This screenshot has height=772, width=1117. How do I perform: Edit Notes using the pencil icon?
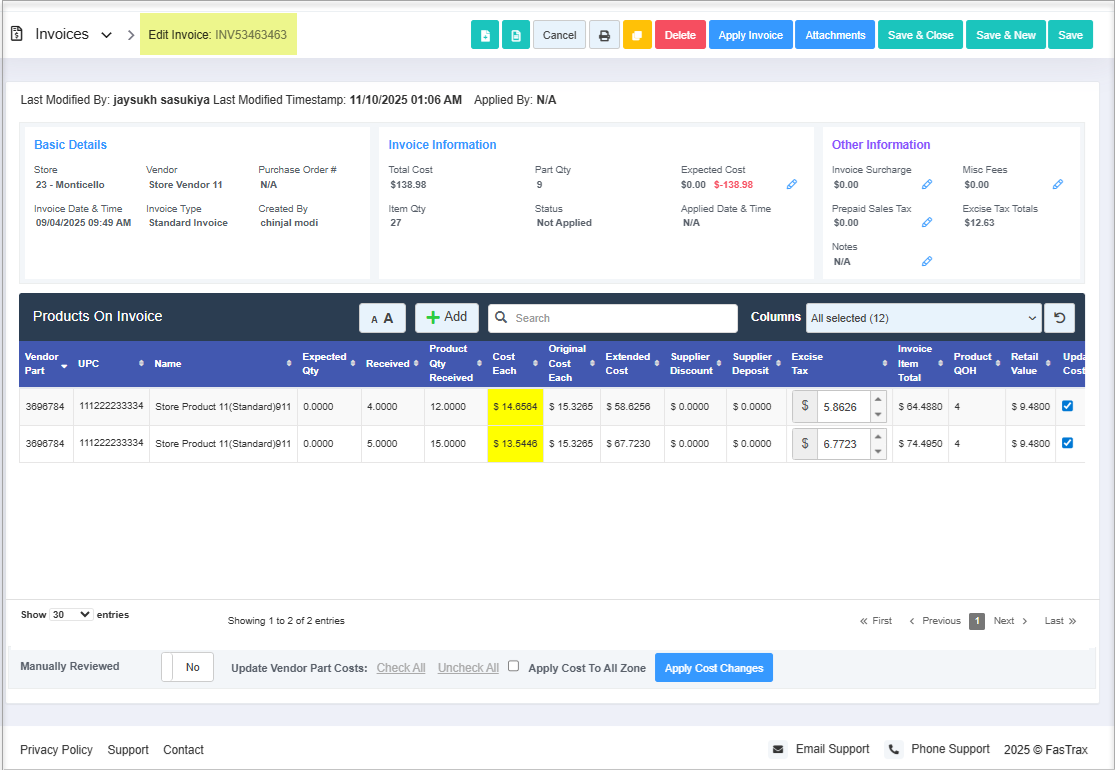(927, 262)
